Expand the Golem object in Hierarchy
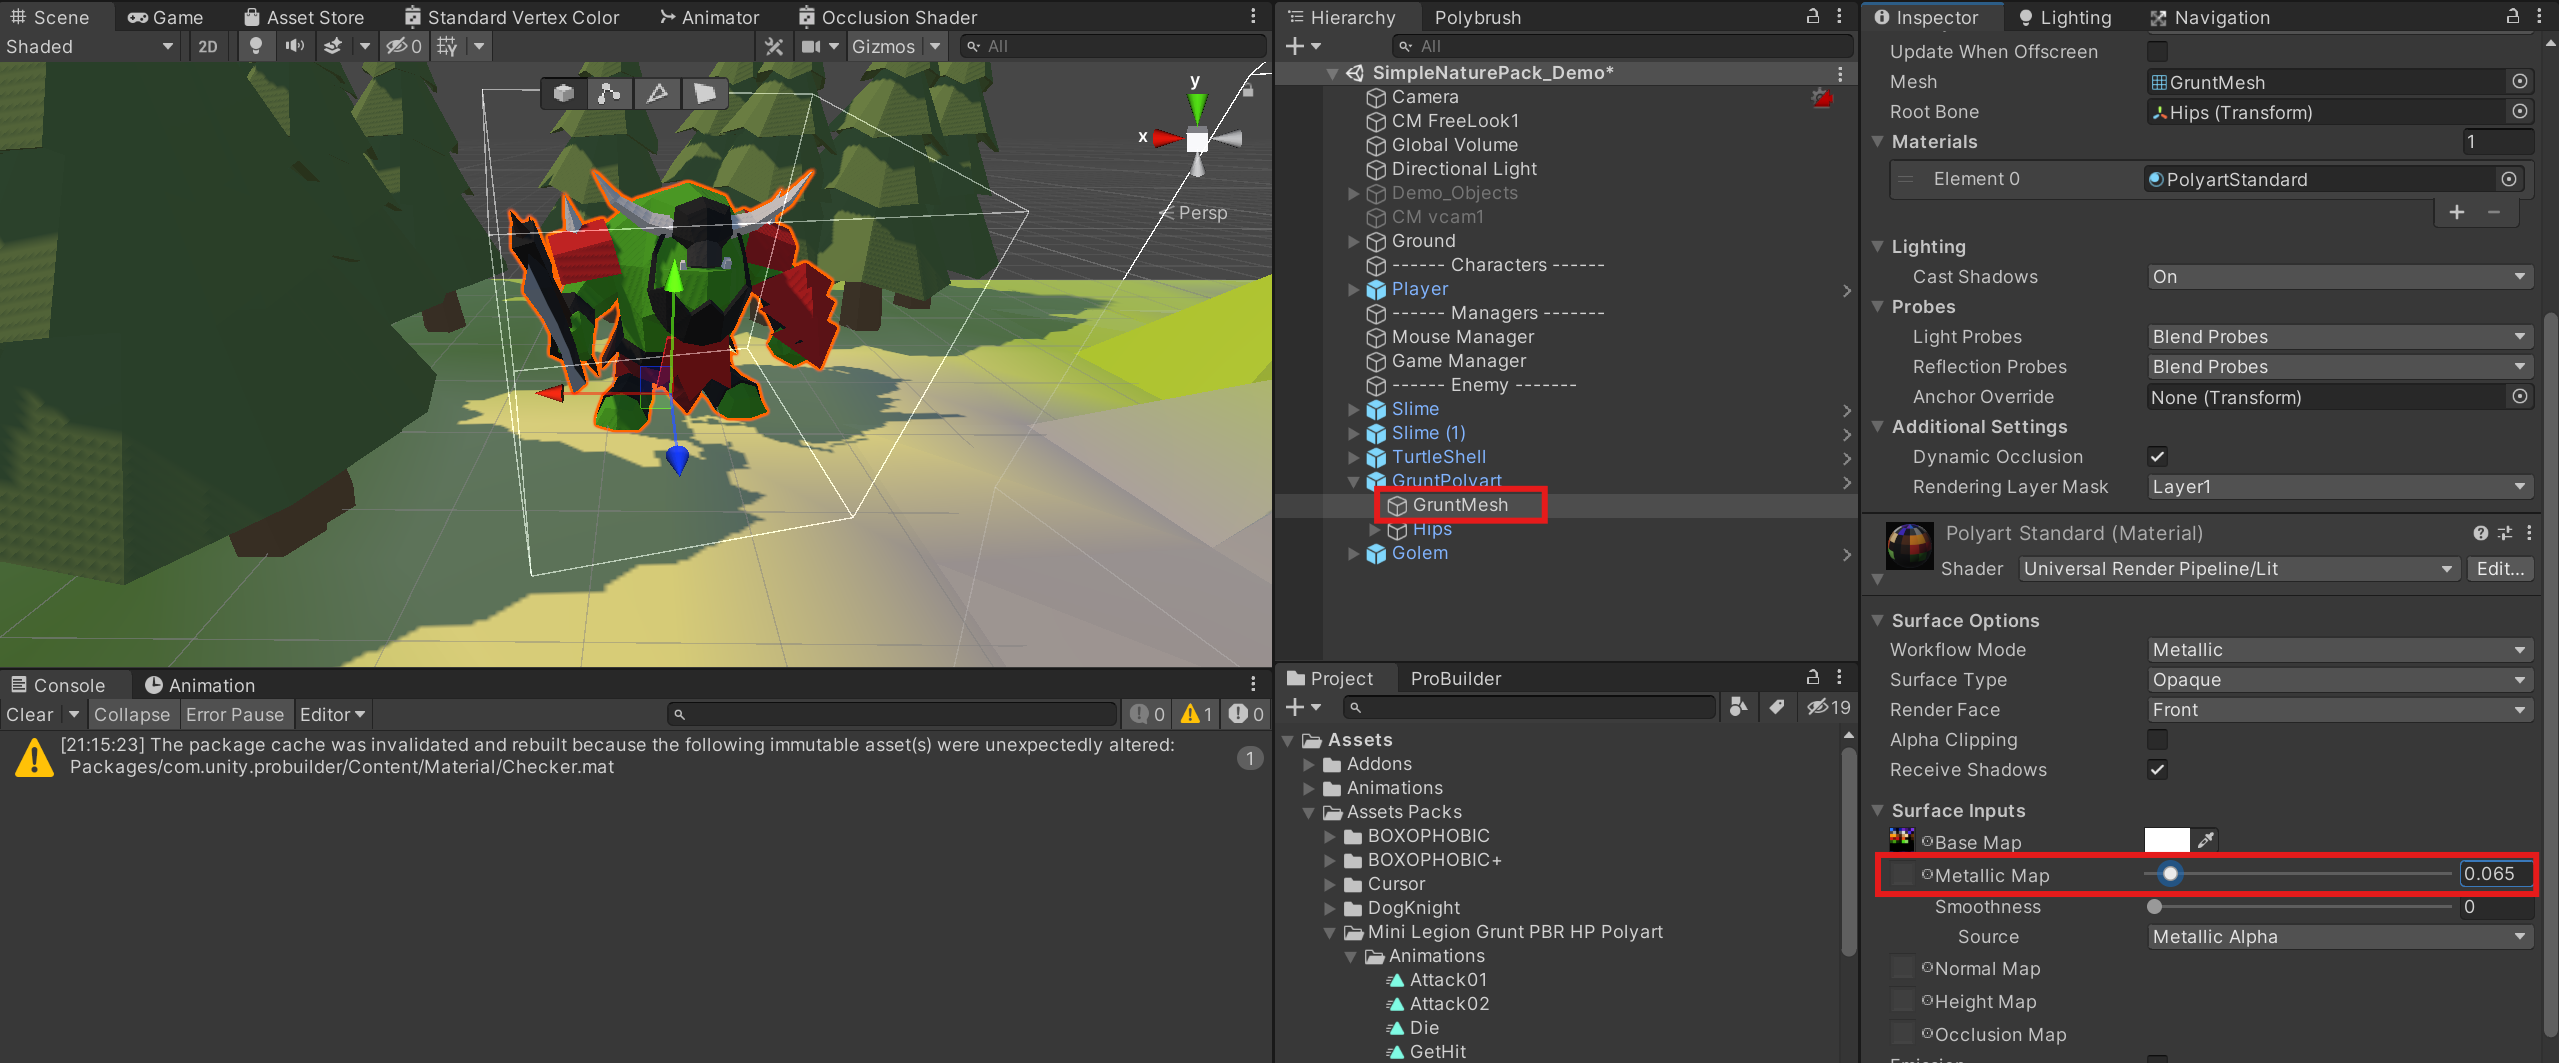The height and width of the screenshot is (1063, 2559). click(x=1353, y=553)
